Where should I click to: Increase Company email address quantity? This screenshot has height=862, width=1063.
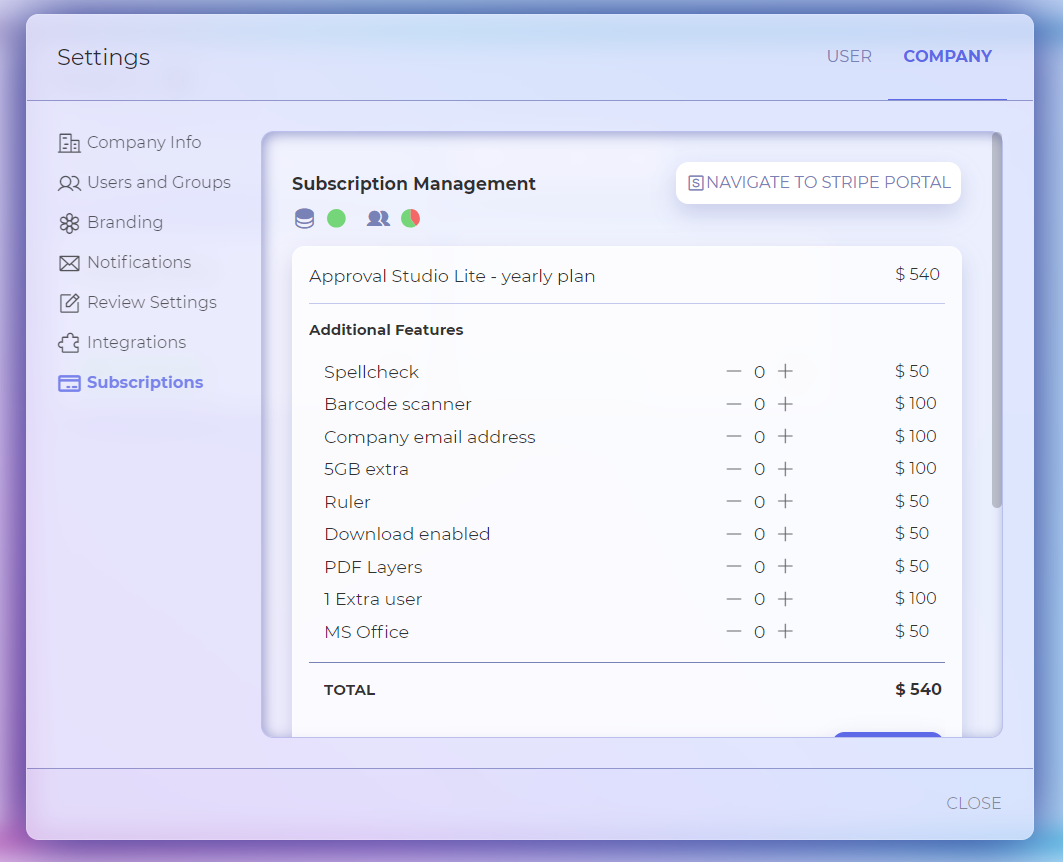coord(785,436)
